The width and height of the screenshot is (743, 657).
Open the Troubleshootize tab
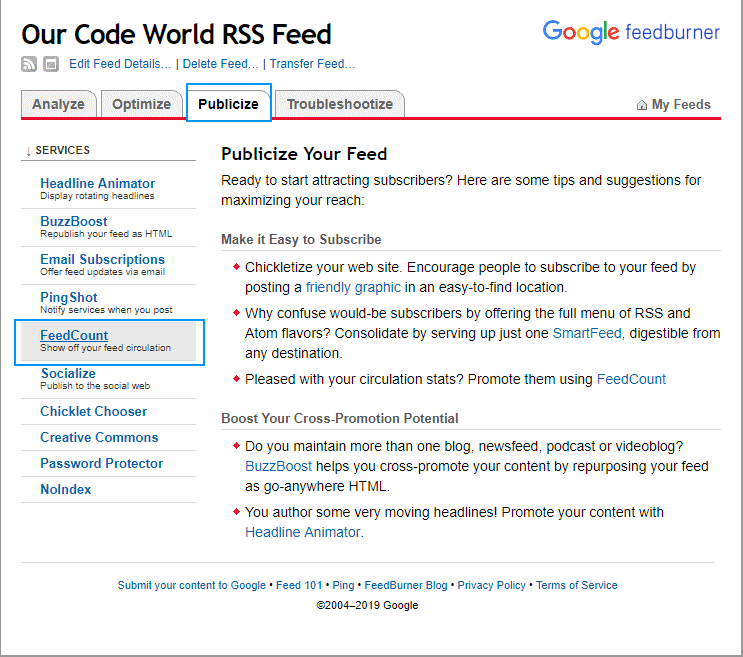[x=340, y=104]
